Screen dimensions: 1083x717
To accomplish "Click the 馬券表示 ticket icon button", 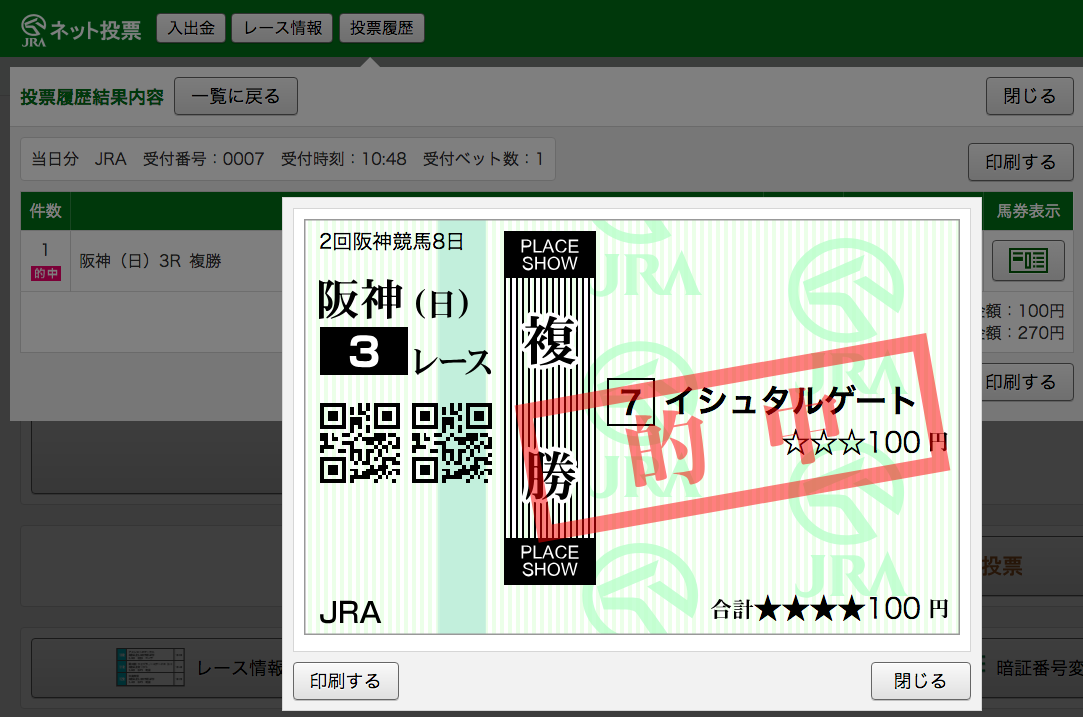I will [1028, 260].
